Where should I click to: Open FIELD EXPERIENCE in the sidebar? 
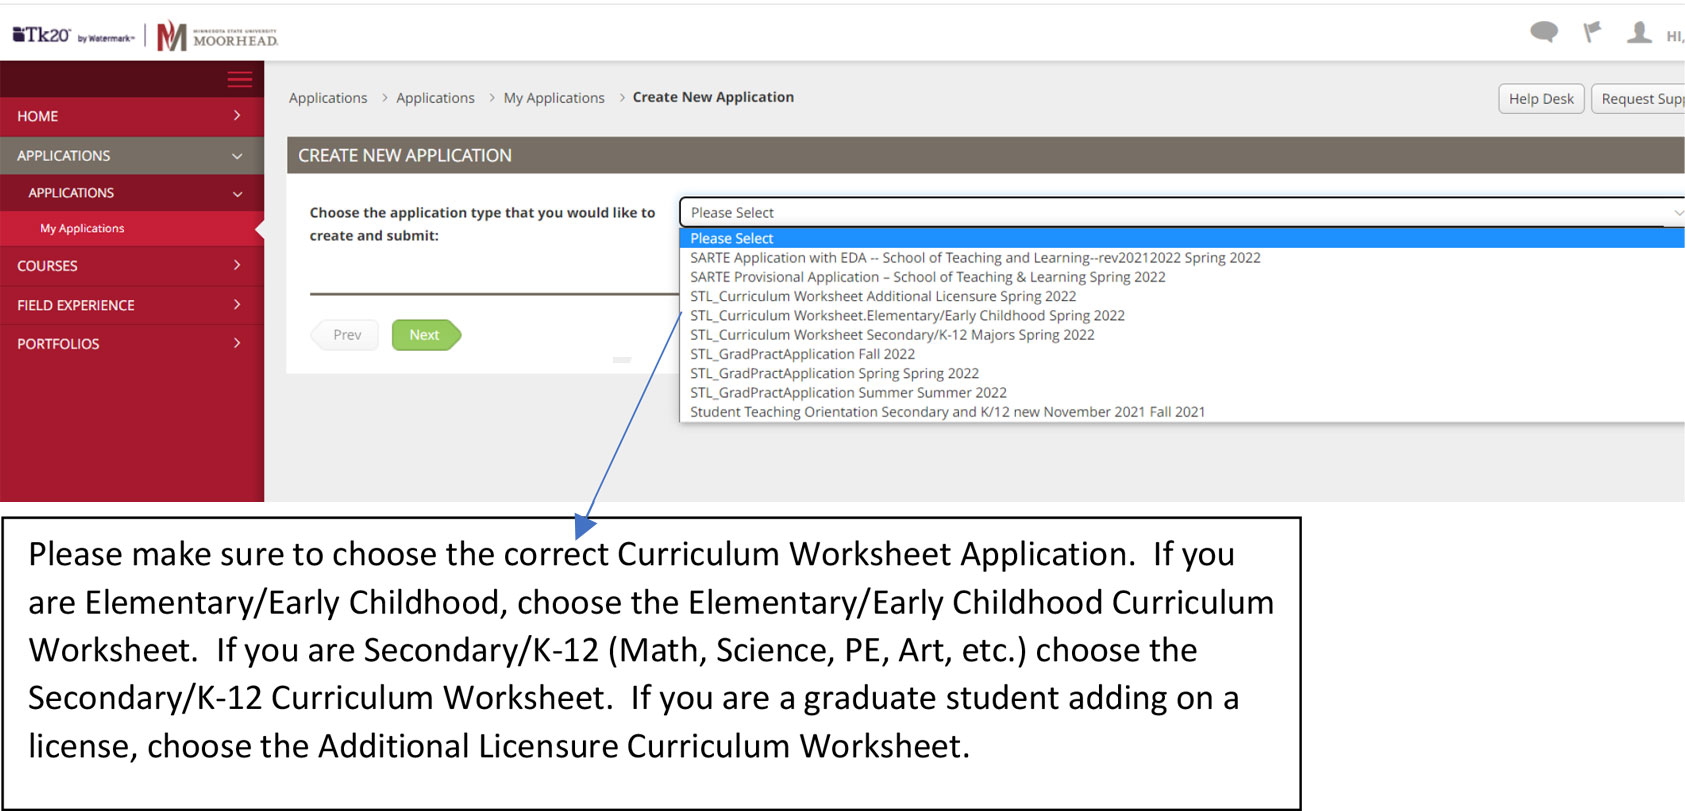click(x=131, y=305)
